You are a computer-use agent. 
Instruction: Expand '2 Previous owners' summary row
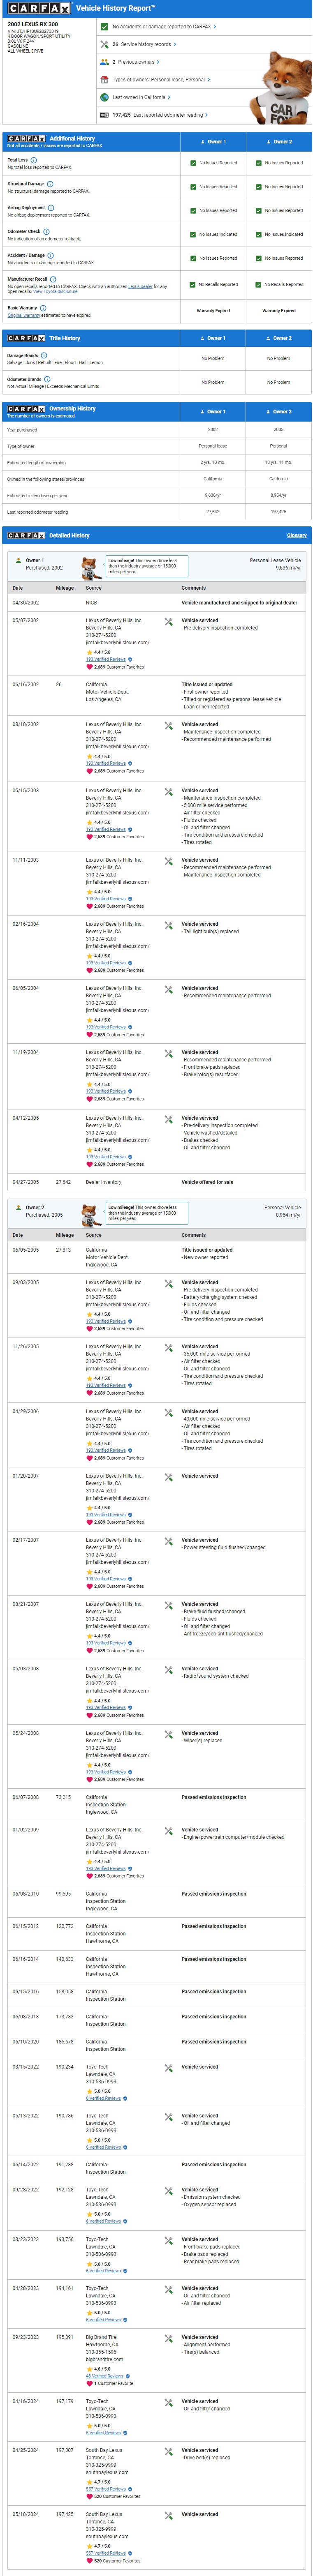[136, 62]
